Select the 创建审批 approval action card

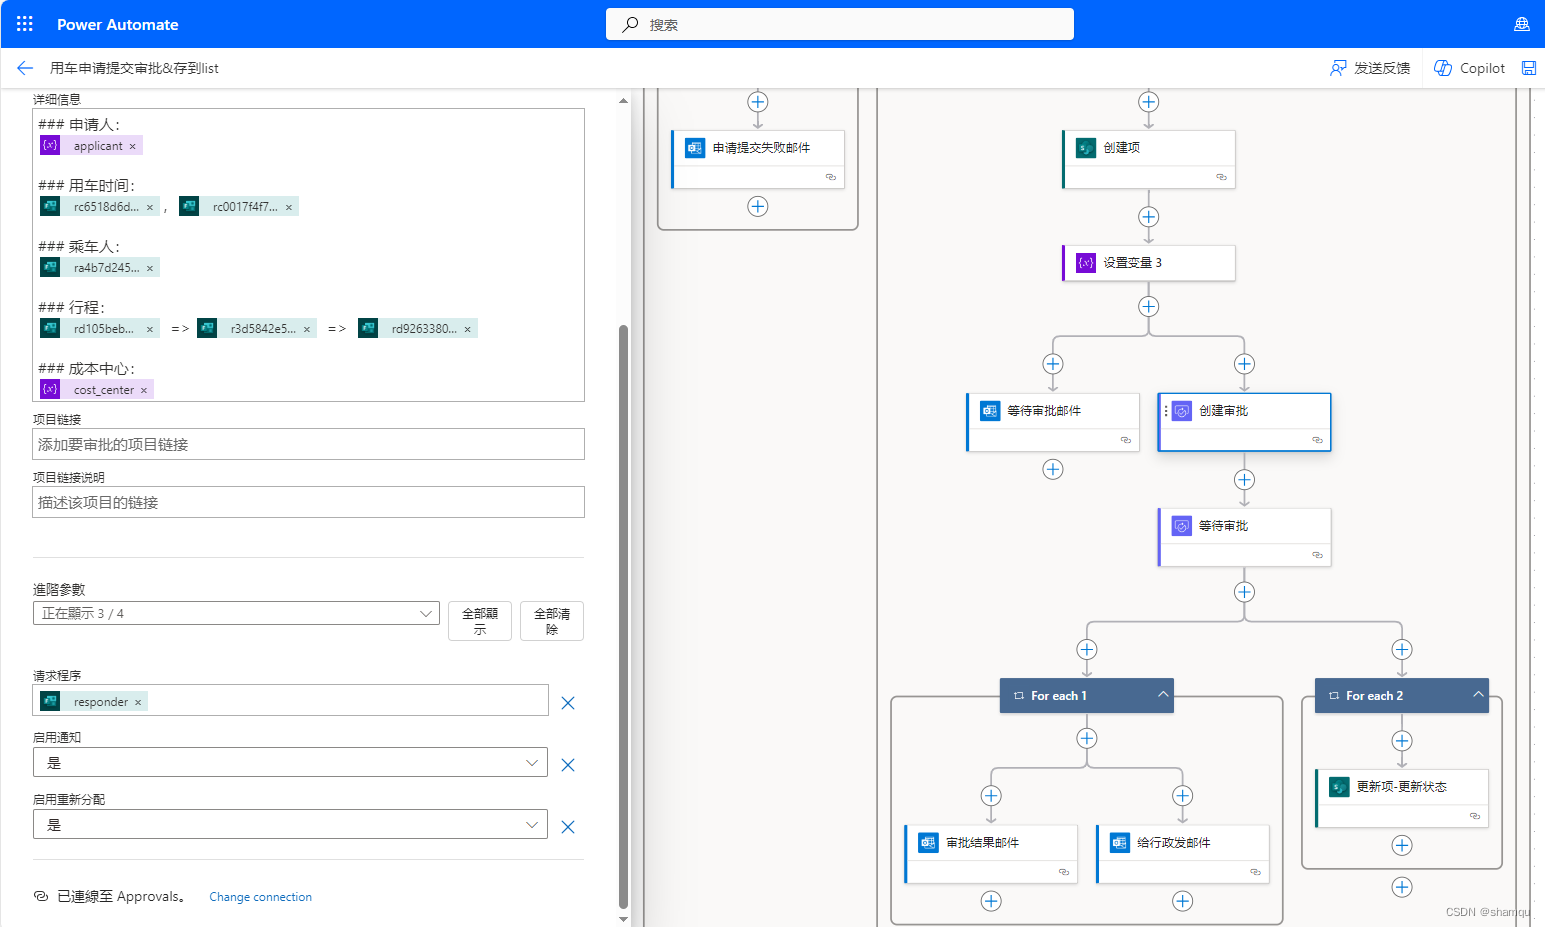[x=1244, y=410]
